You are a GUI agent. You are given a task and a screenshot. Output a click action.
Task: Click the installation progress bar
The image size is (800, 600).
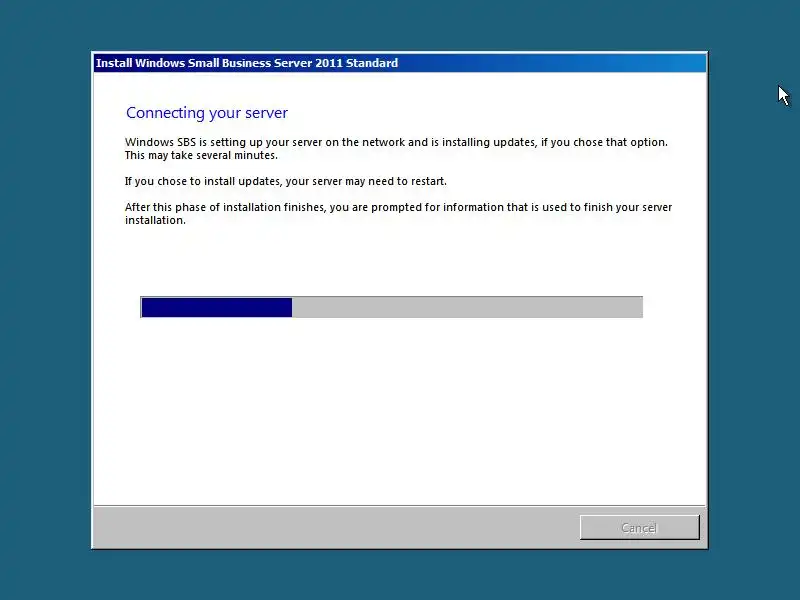pos(391,307)
